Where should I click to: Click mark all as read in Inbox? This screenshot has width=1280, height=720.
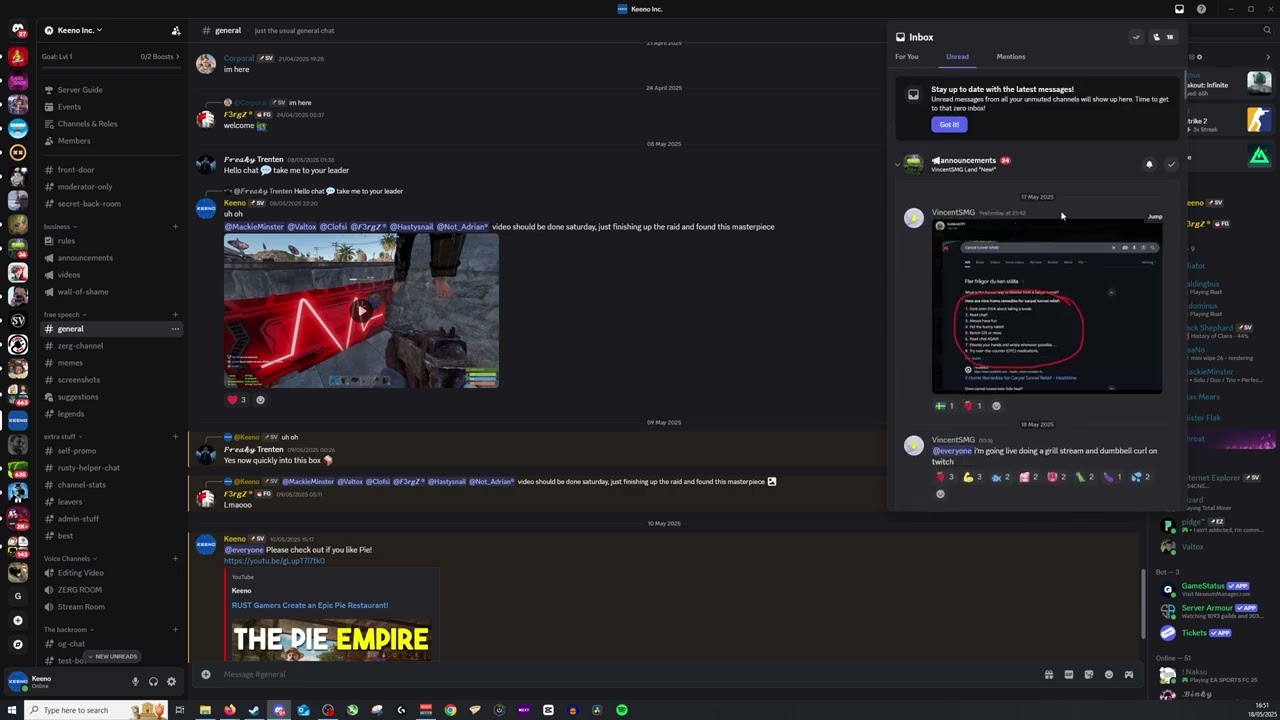coord(1136,37)
